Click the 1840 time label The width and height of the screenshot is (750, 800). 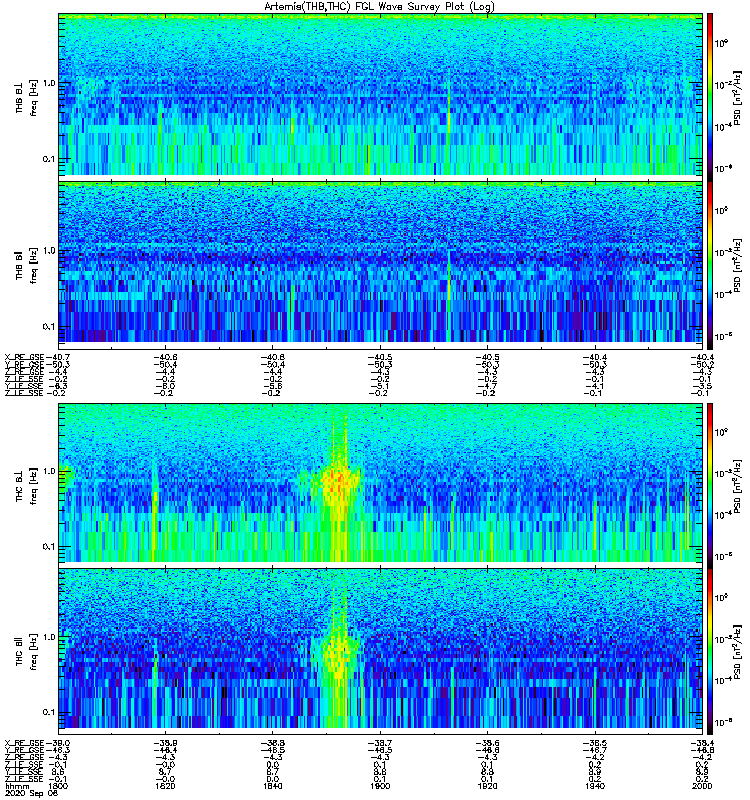point(272,786)
